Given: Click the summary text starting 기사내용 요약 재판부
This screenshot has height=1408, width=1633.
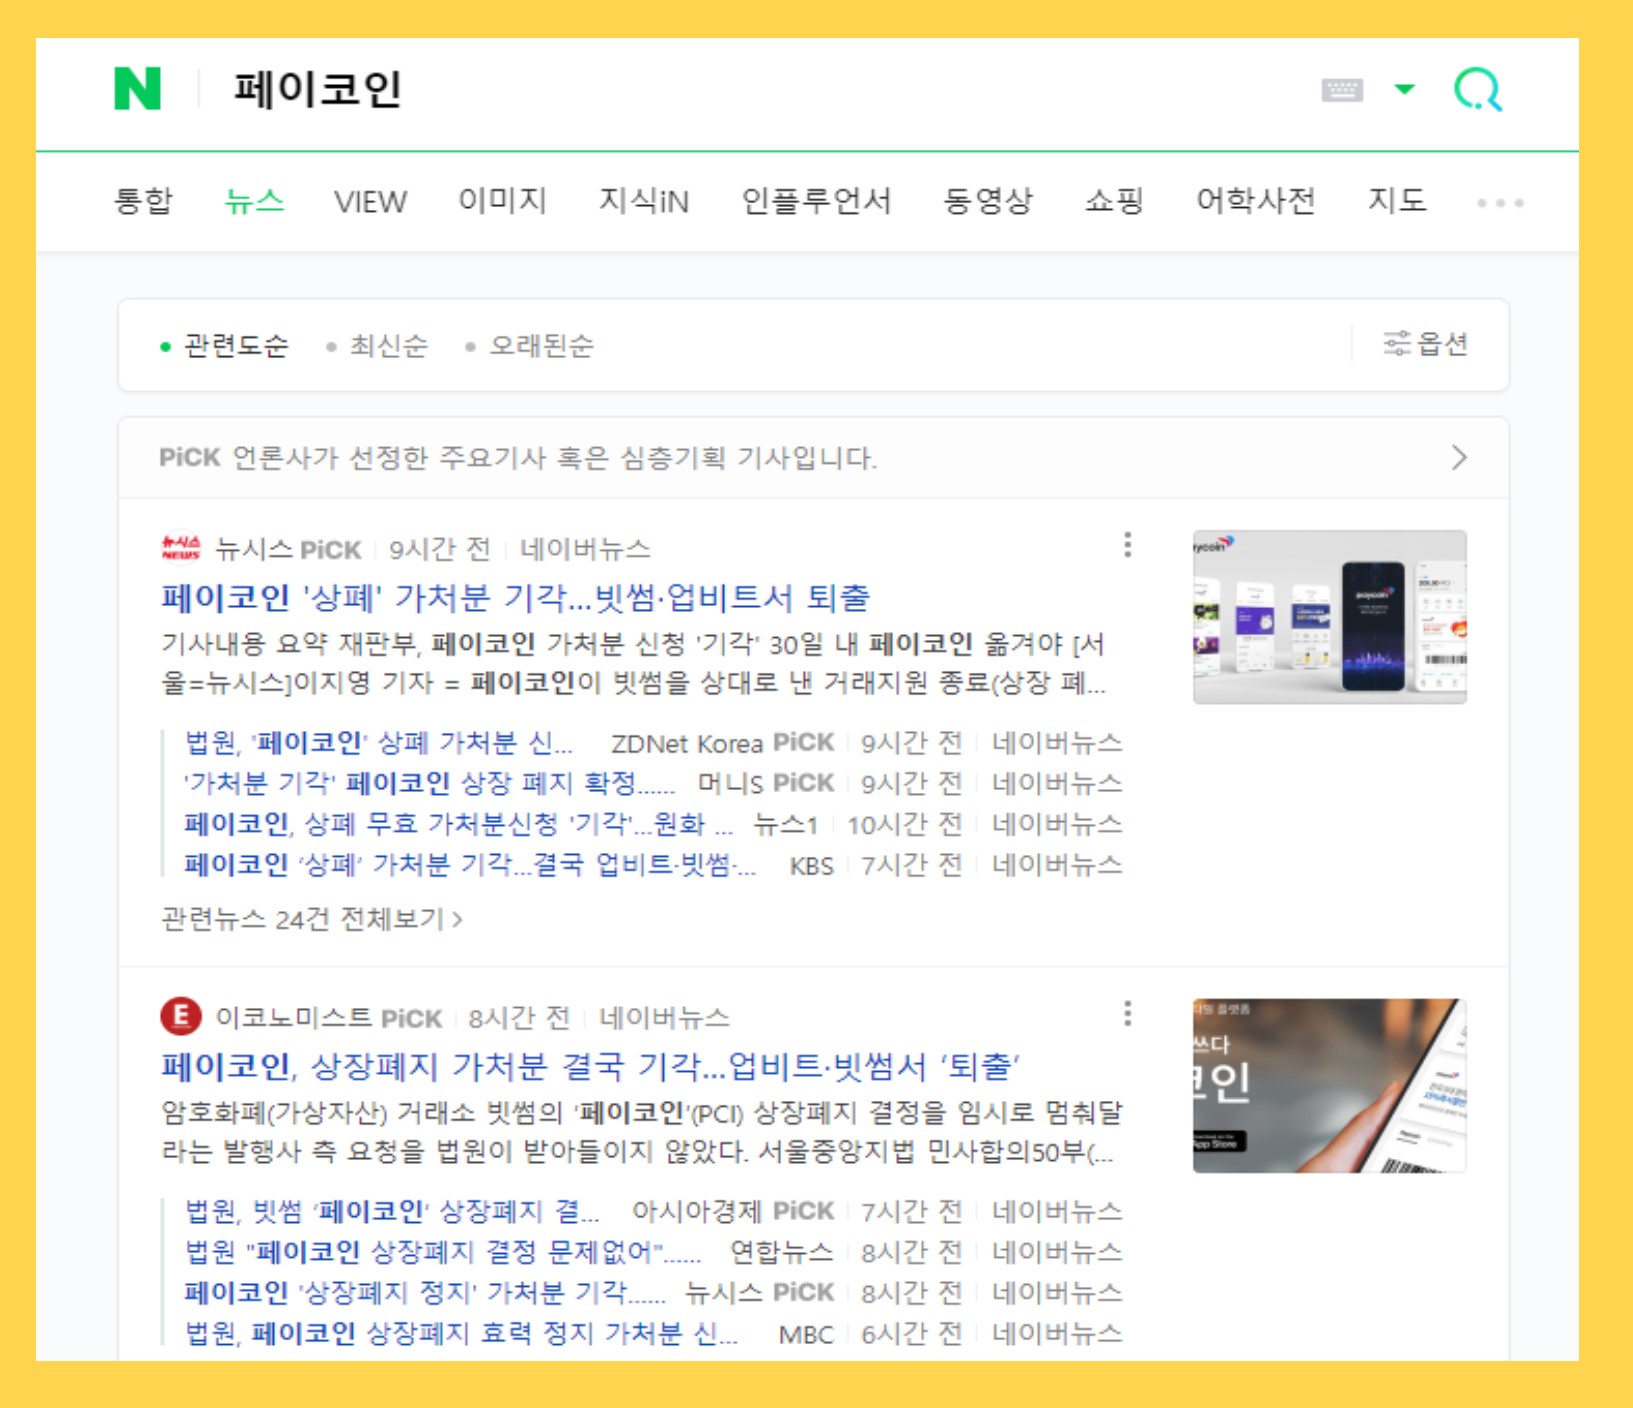Looking at the screenshot, I should coord(634,663).
